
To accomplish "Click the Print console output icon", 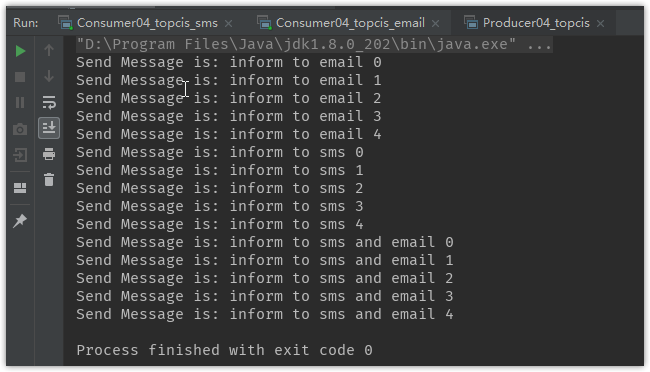I will 49,154.
